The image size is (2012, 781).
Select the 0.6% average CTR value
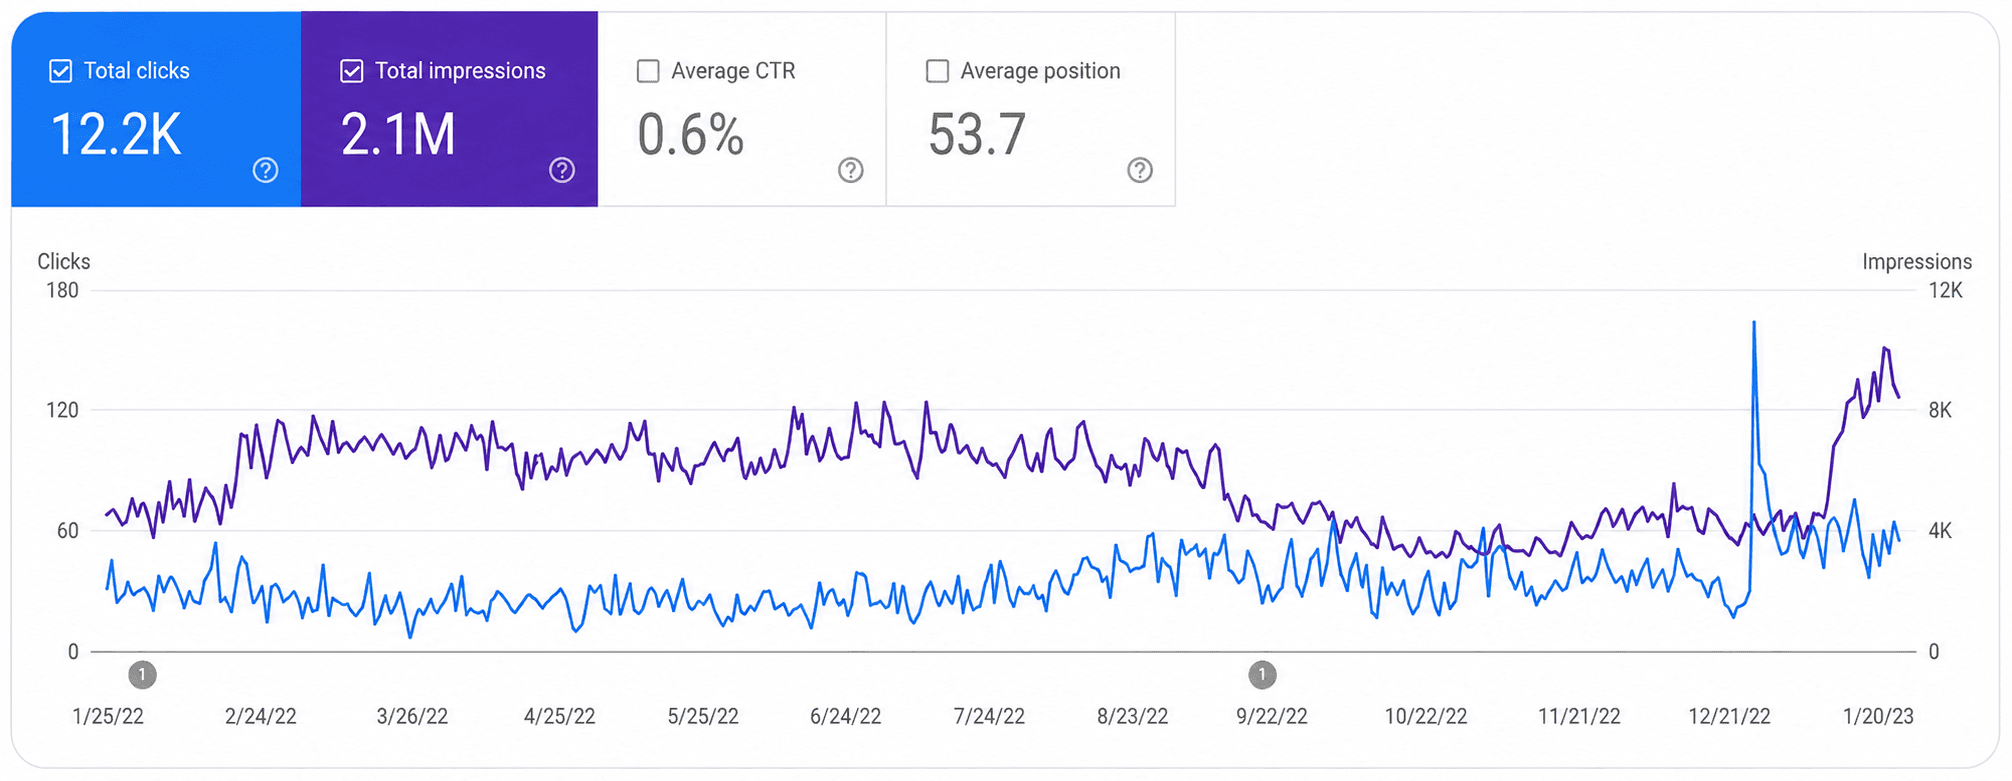691,134
